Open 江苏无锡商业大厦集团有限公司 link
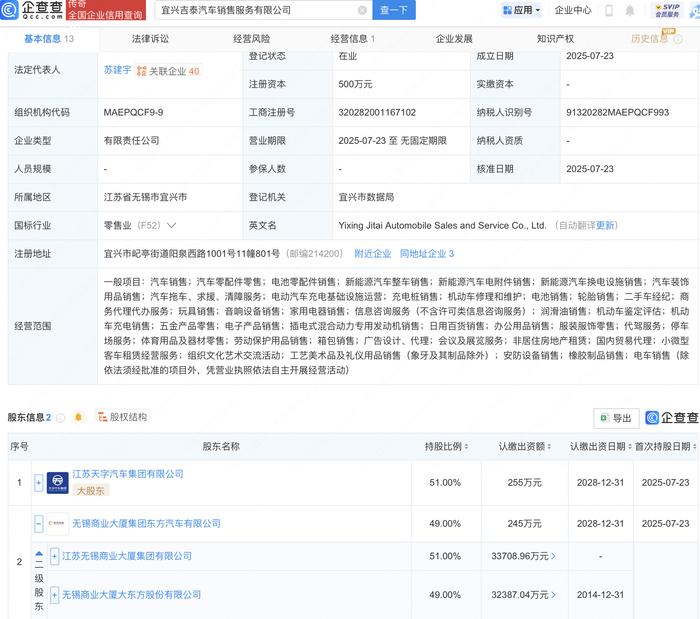Screen dimensions: 700x619 click(127, 556)
